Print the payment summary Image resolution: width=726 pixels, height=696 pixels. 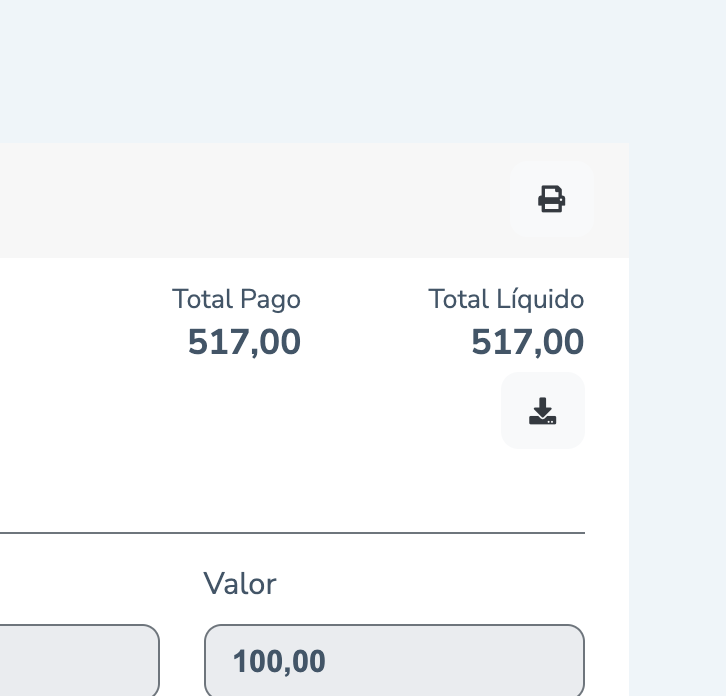coord(552,199)
